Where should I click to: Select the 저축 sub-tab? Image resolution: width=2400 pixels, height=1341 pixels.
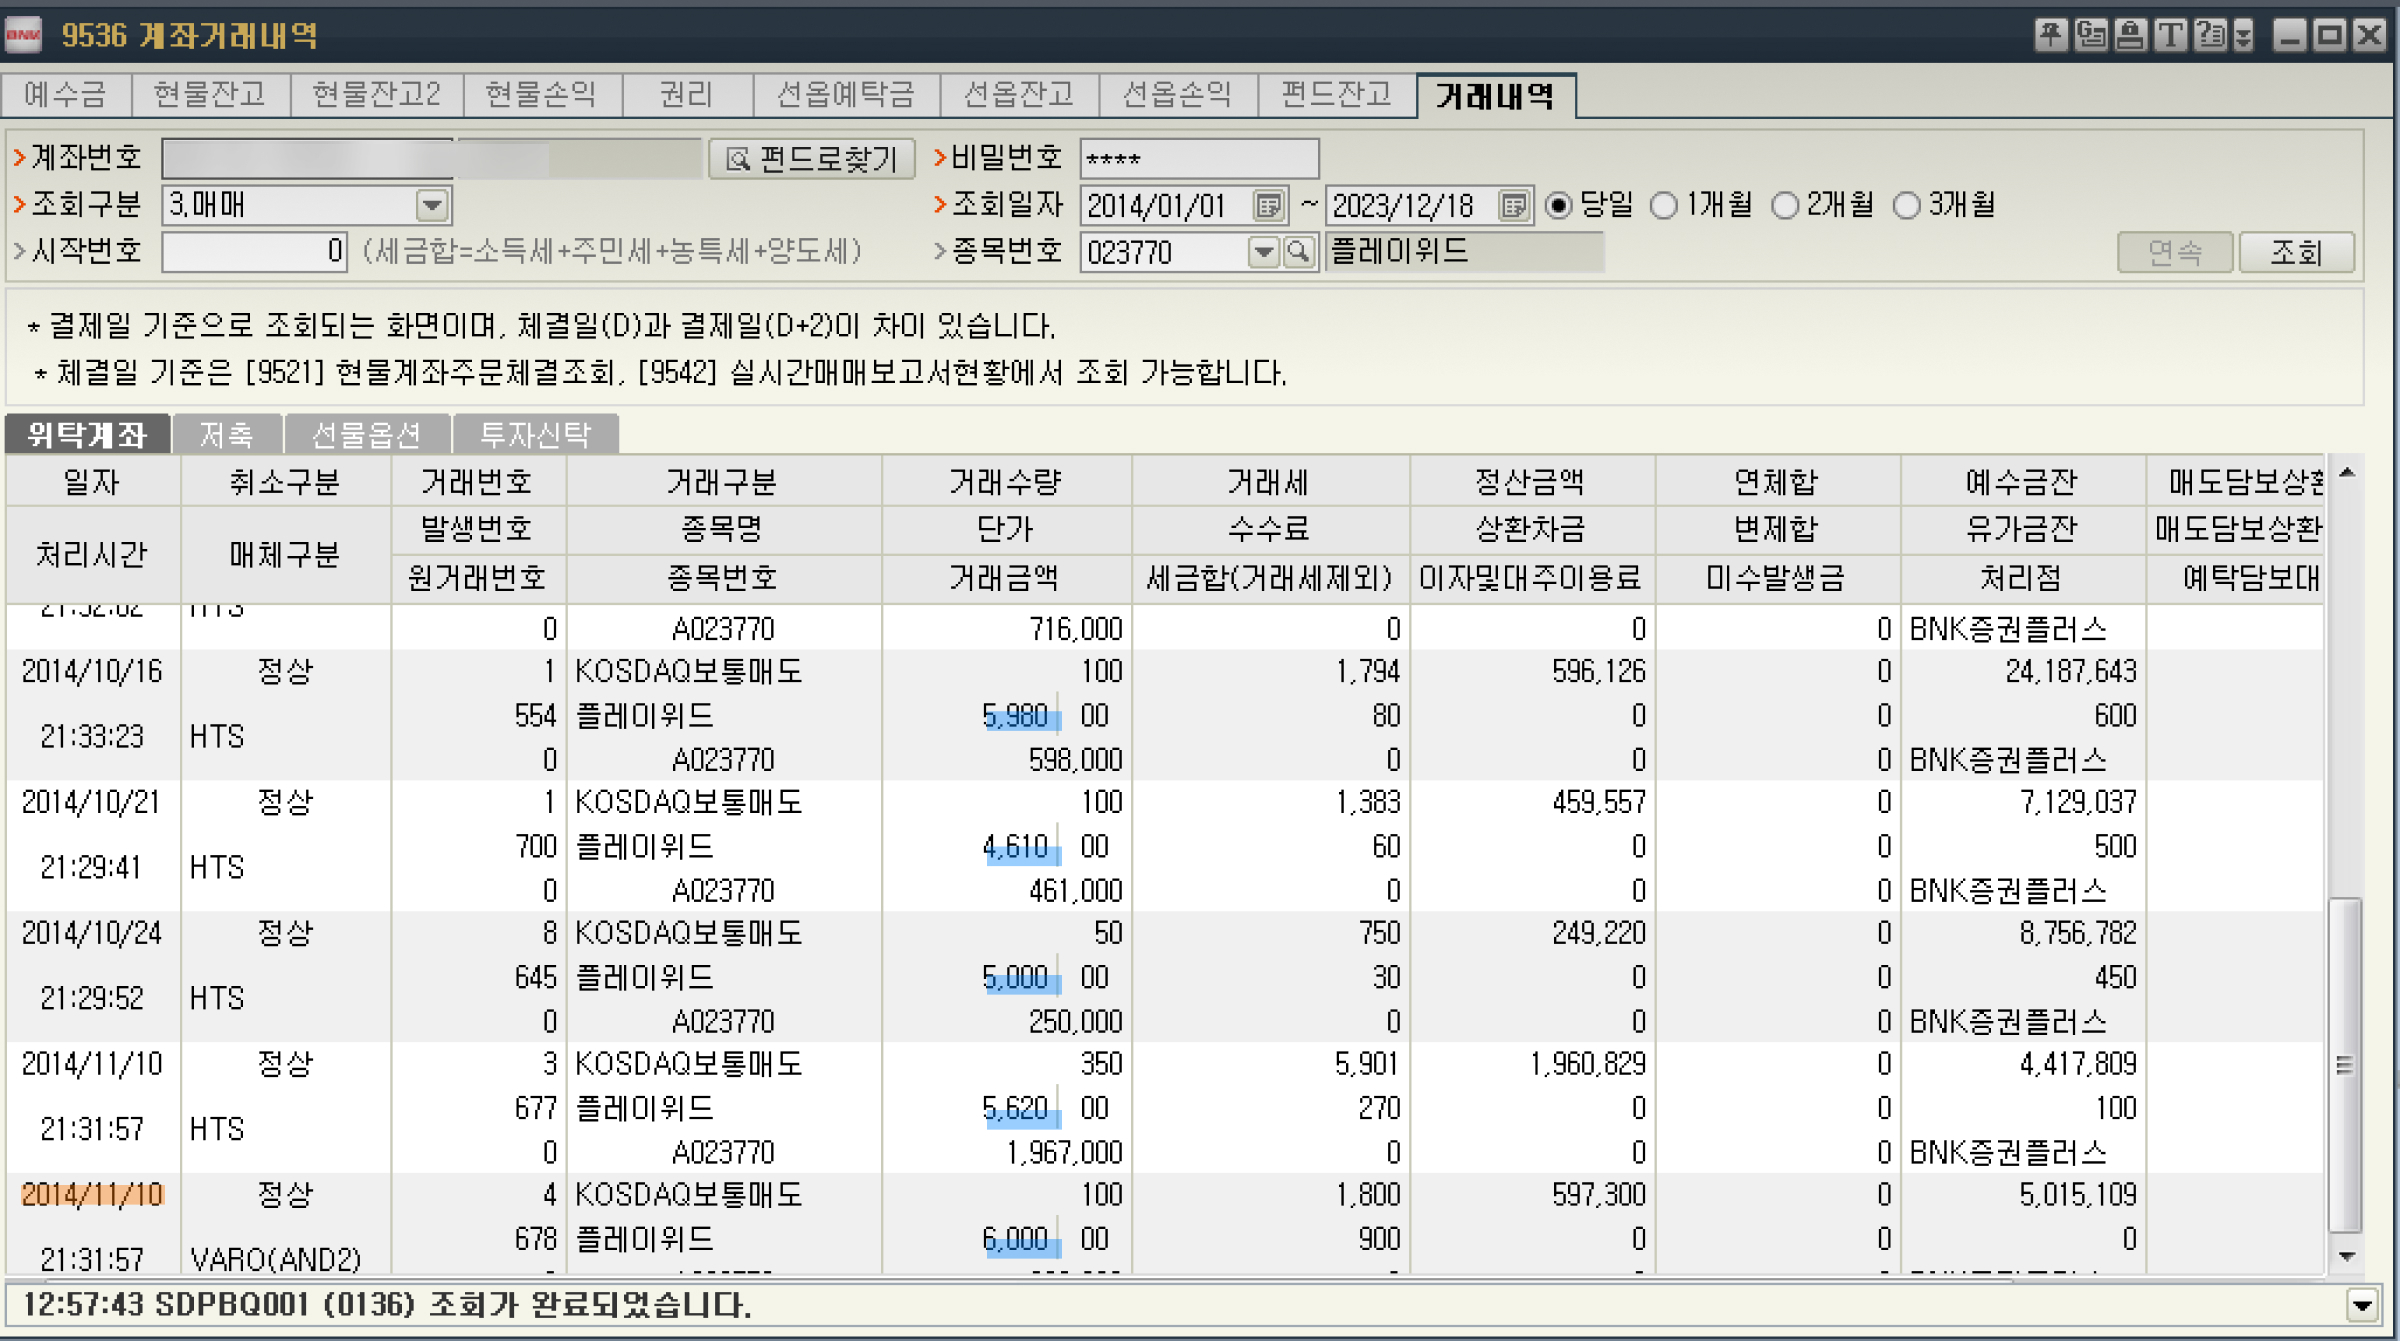(227, 434)
